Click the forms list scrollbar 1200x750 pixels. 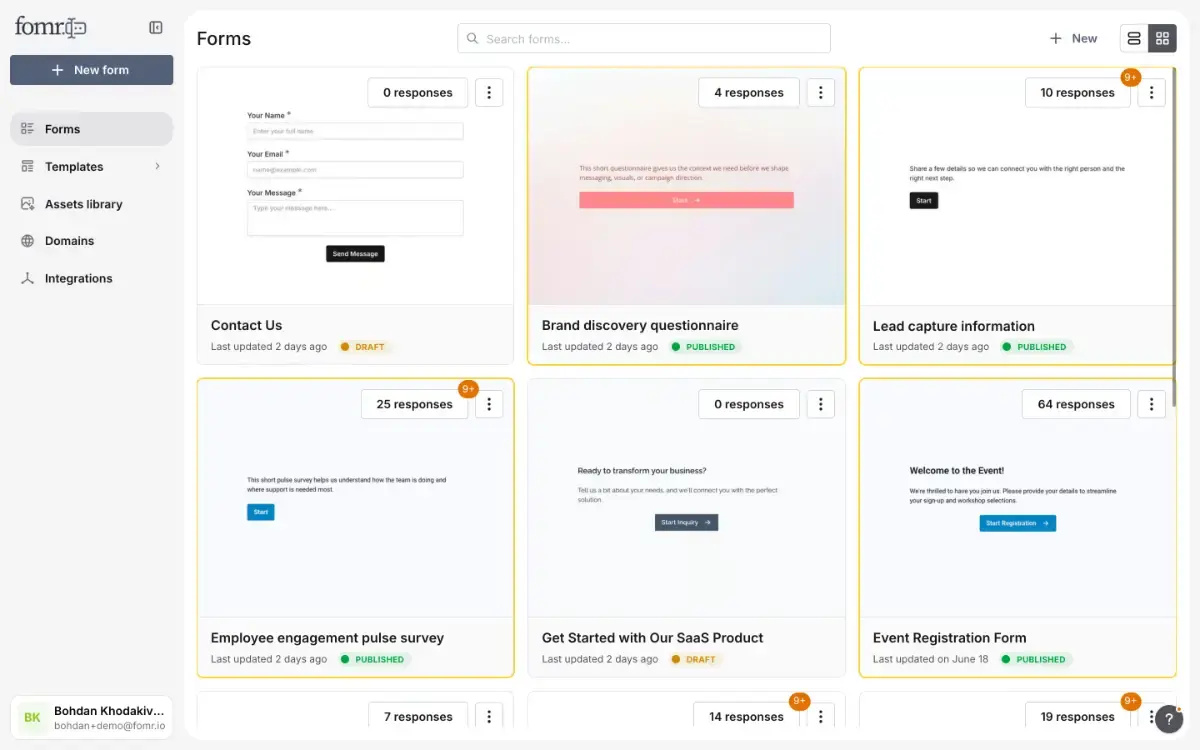click(1175, 235)
